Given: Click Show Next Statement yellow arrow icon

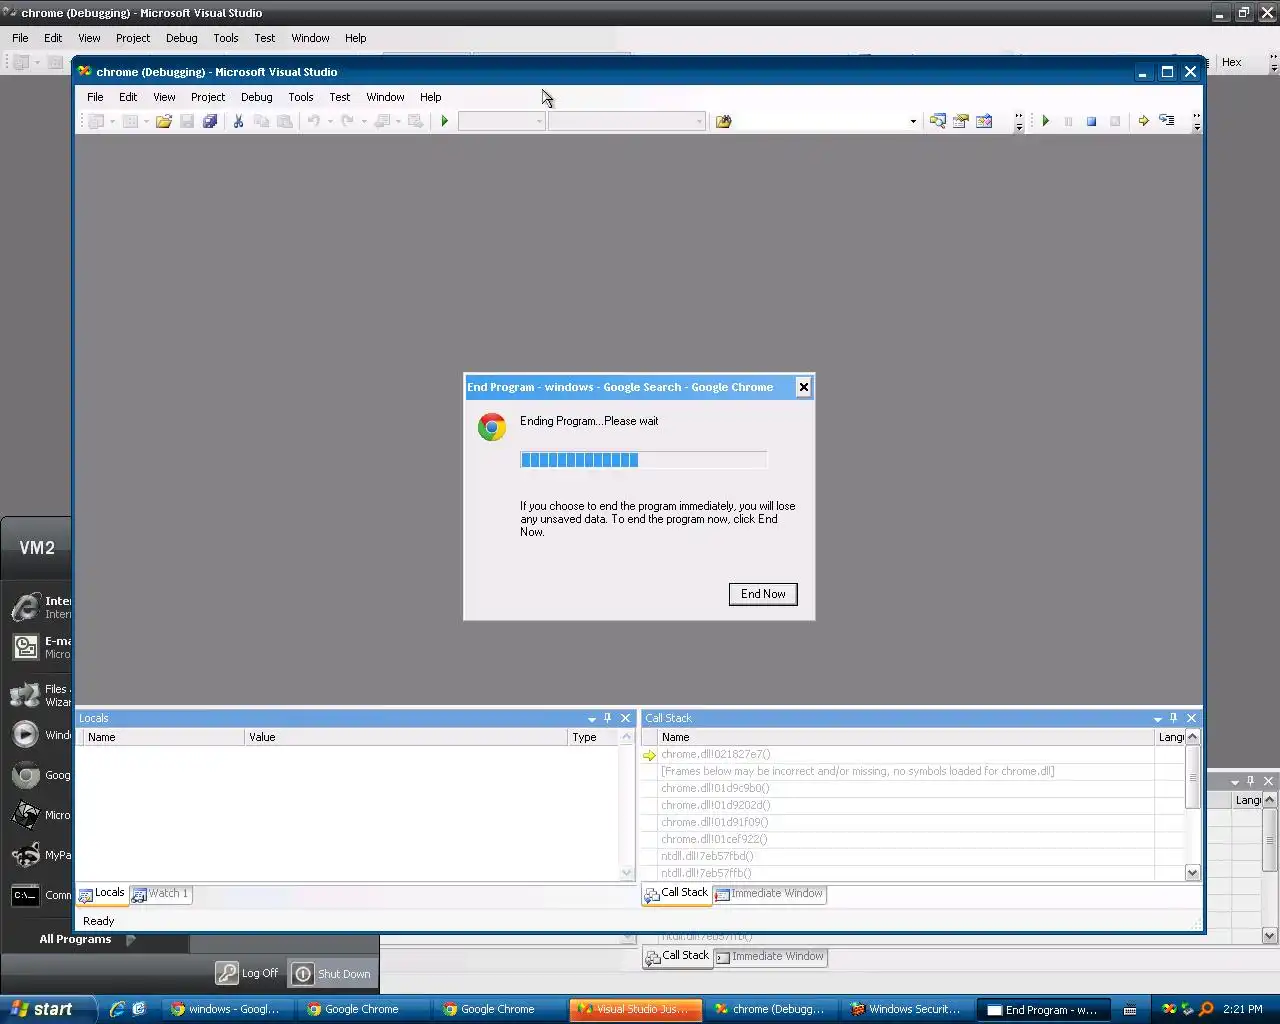Looking at the screenshot, I should coord(1143,121).
